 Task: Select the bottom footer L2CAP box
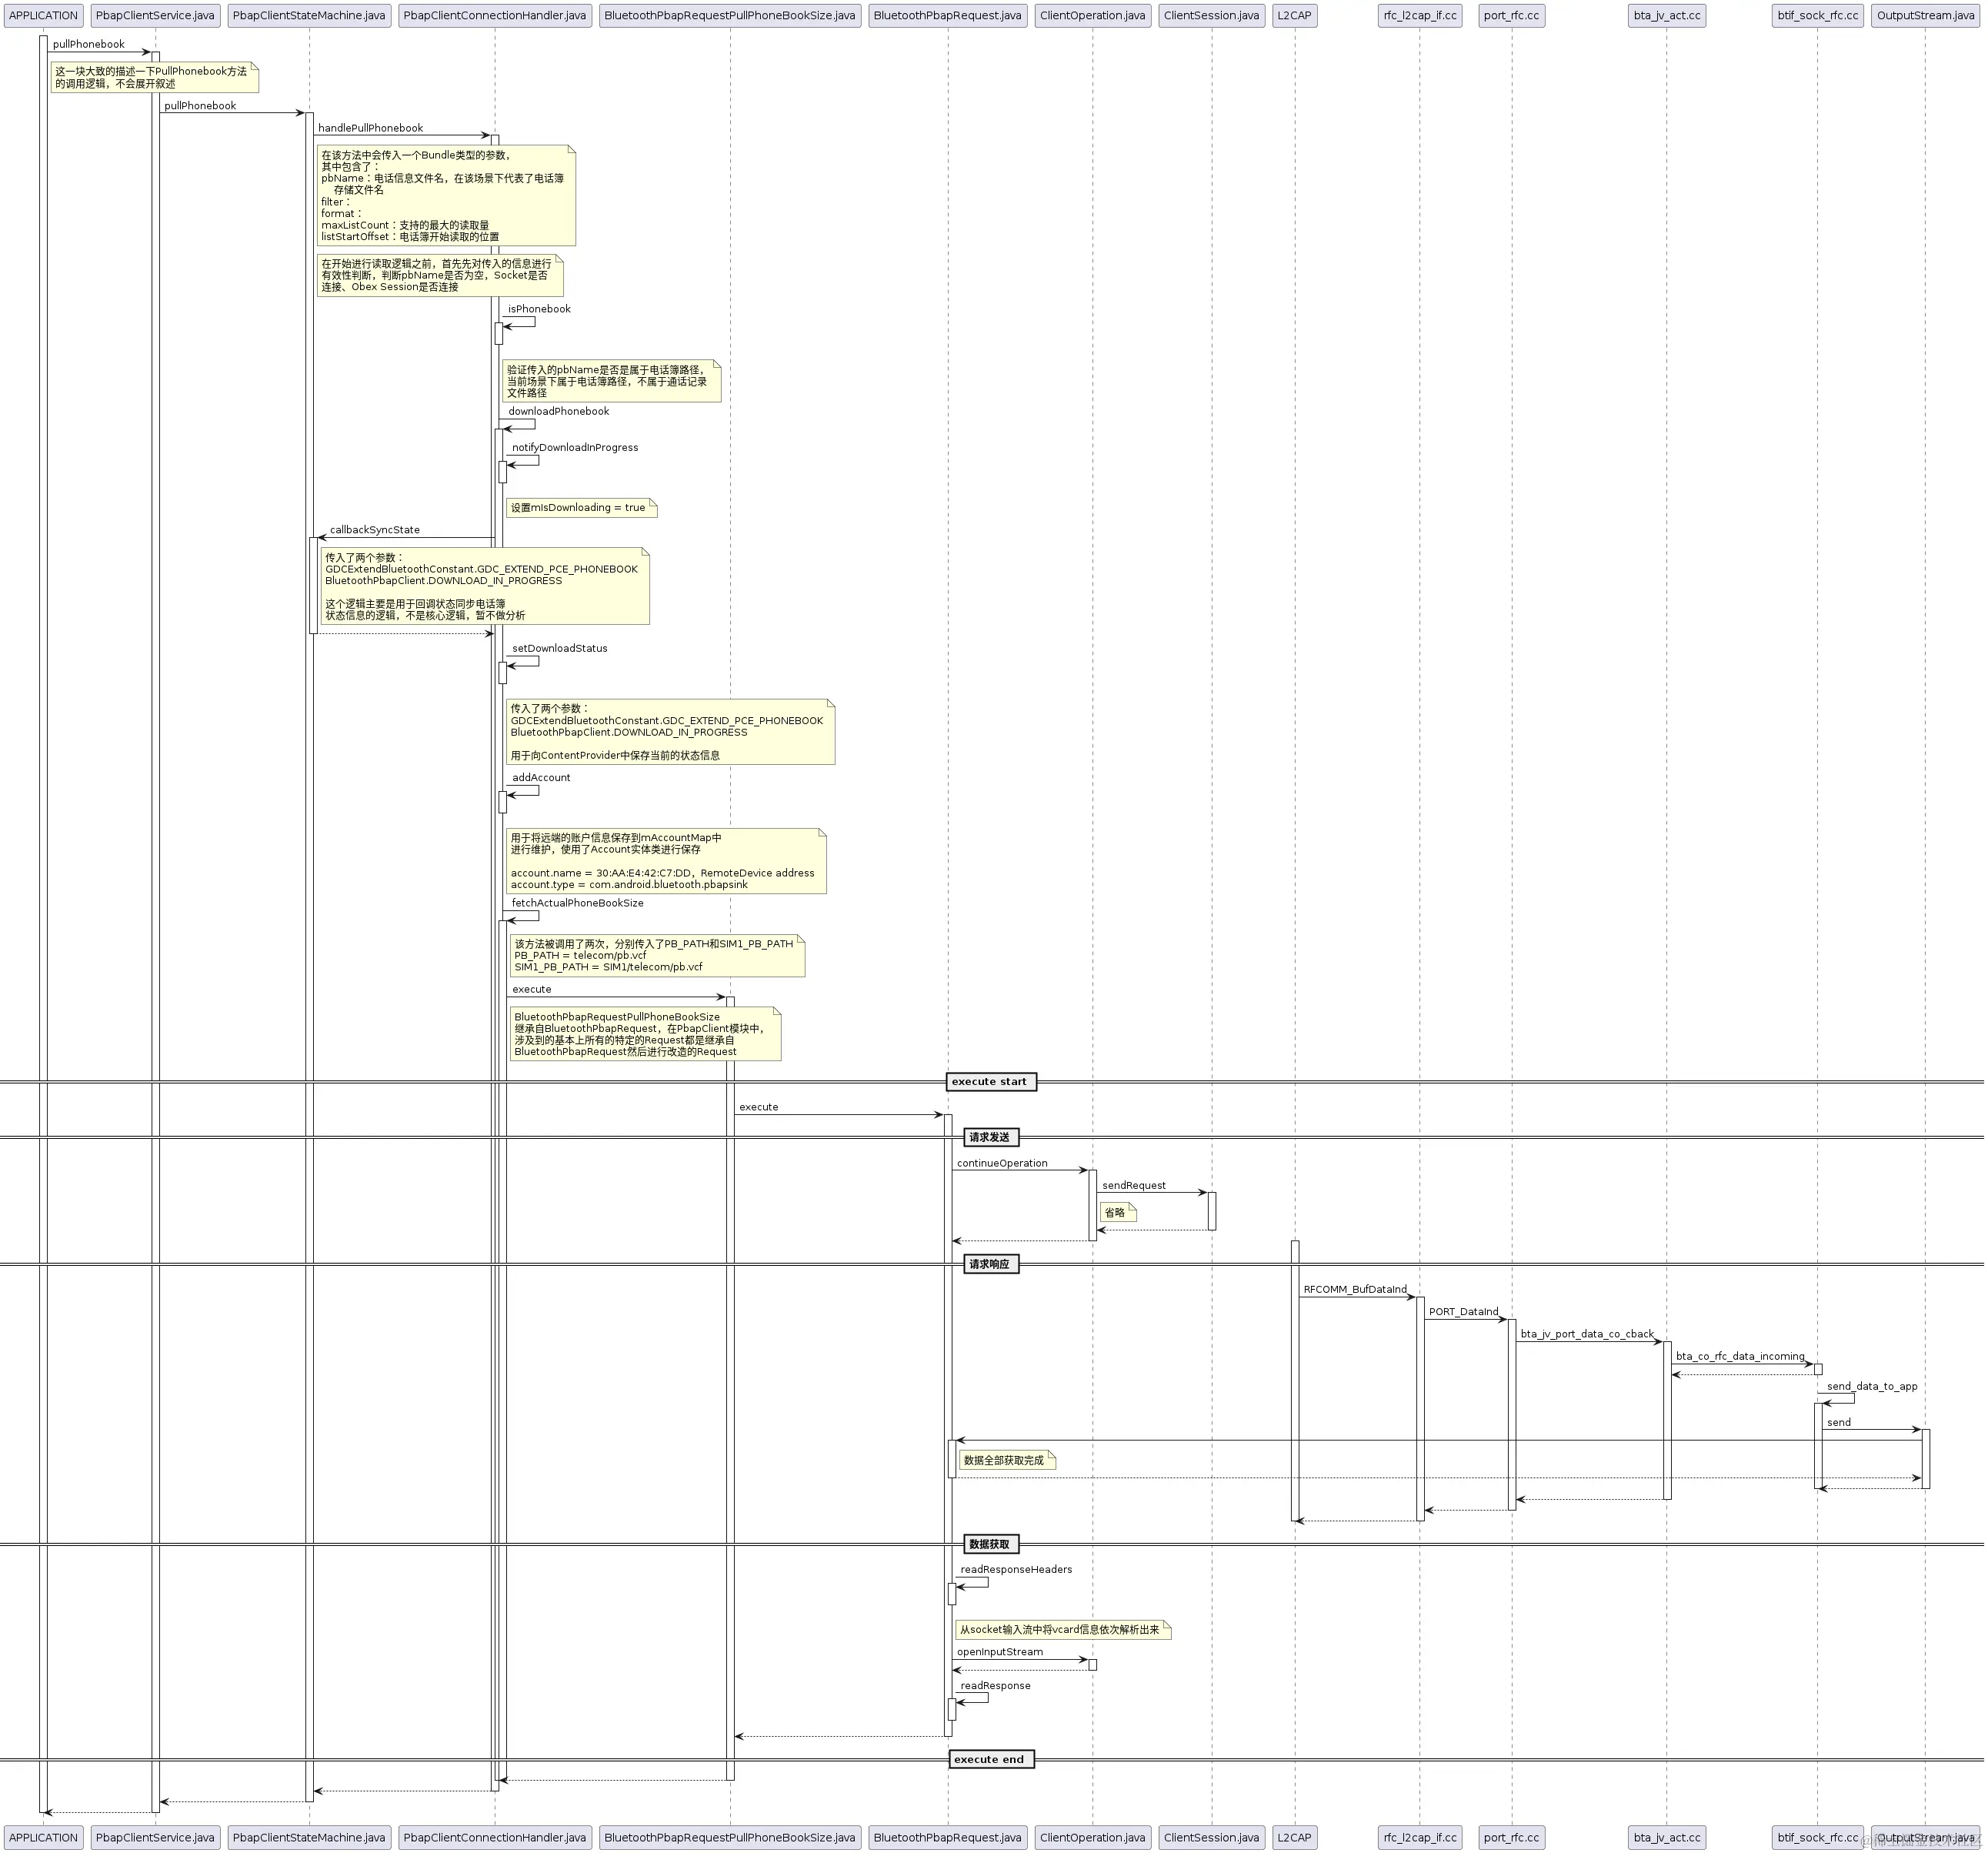(x=1295, y=1838)
